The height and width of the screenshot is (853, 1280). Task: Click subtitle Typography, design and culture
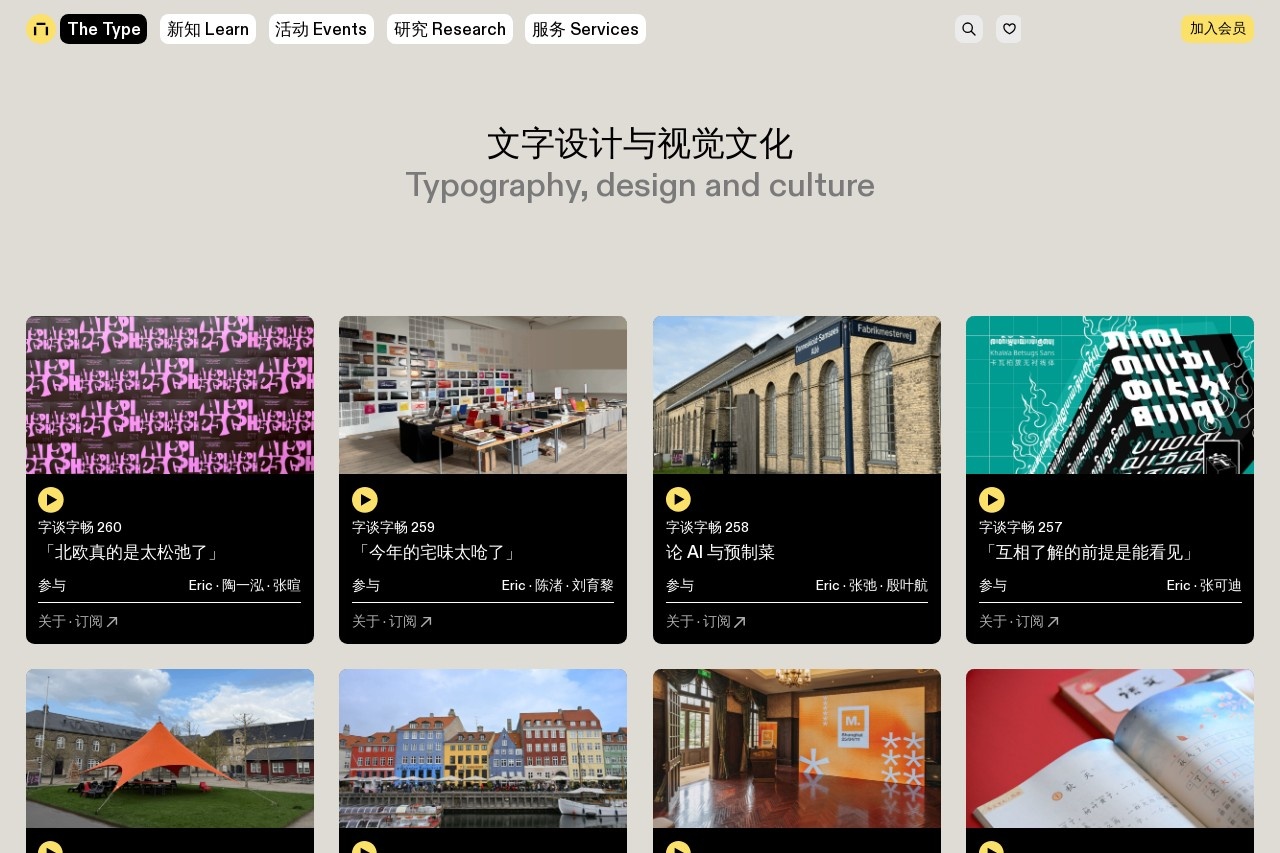[x=640, y=186]
